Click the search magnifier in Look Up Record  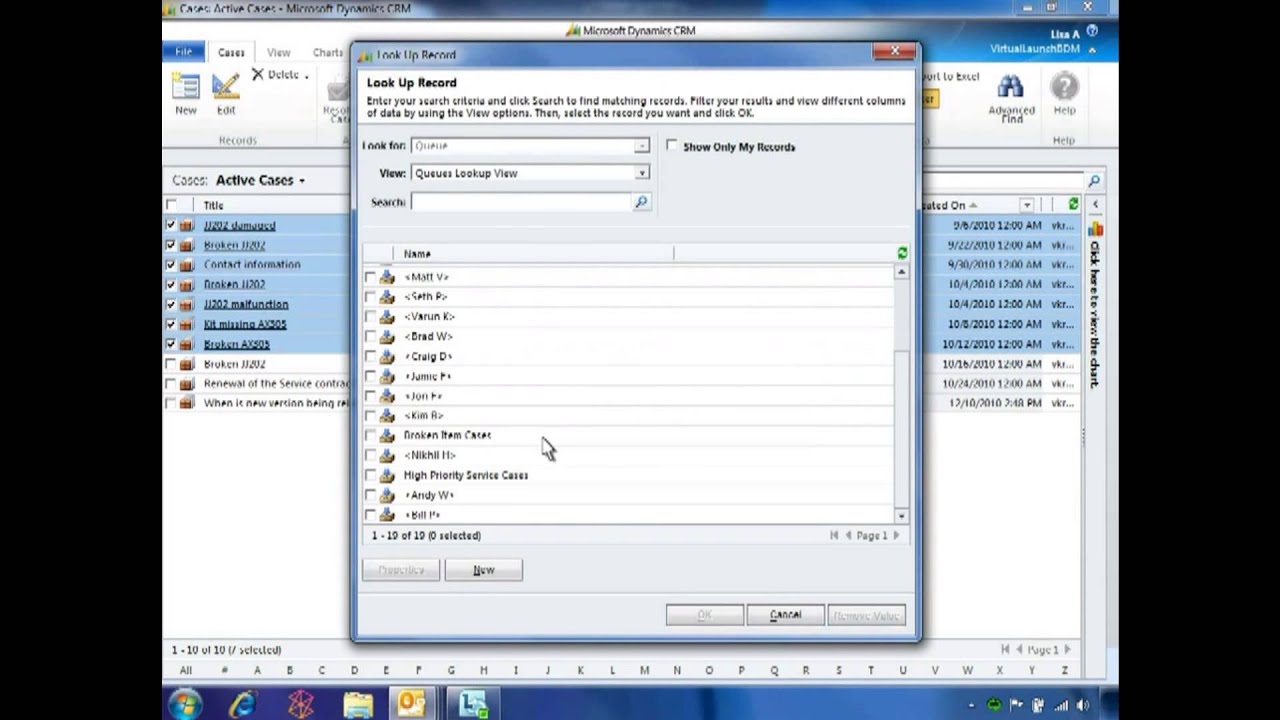(x=641, y=202)
